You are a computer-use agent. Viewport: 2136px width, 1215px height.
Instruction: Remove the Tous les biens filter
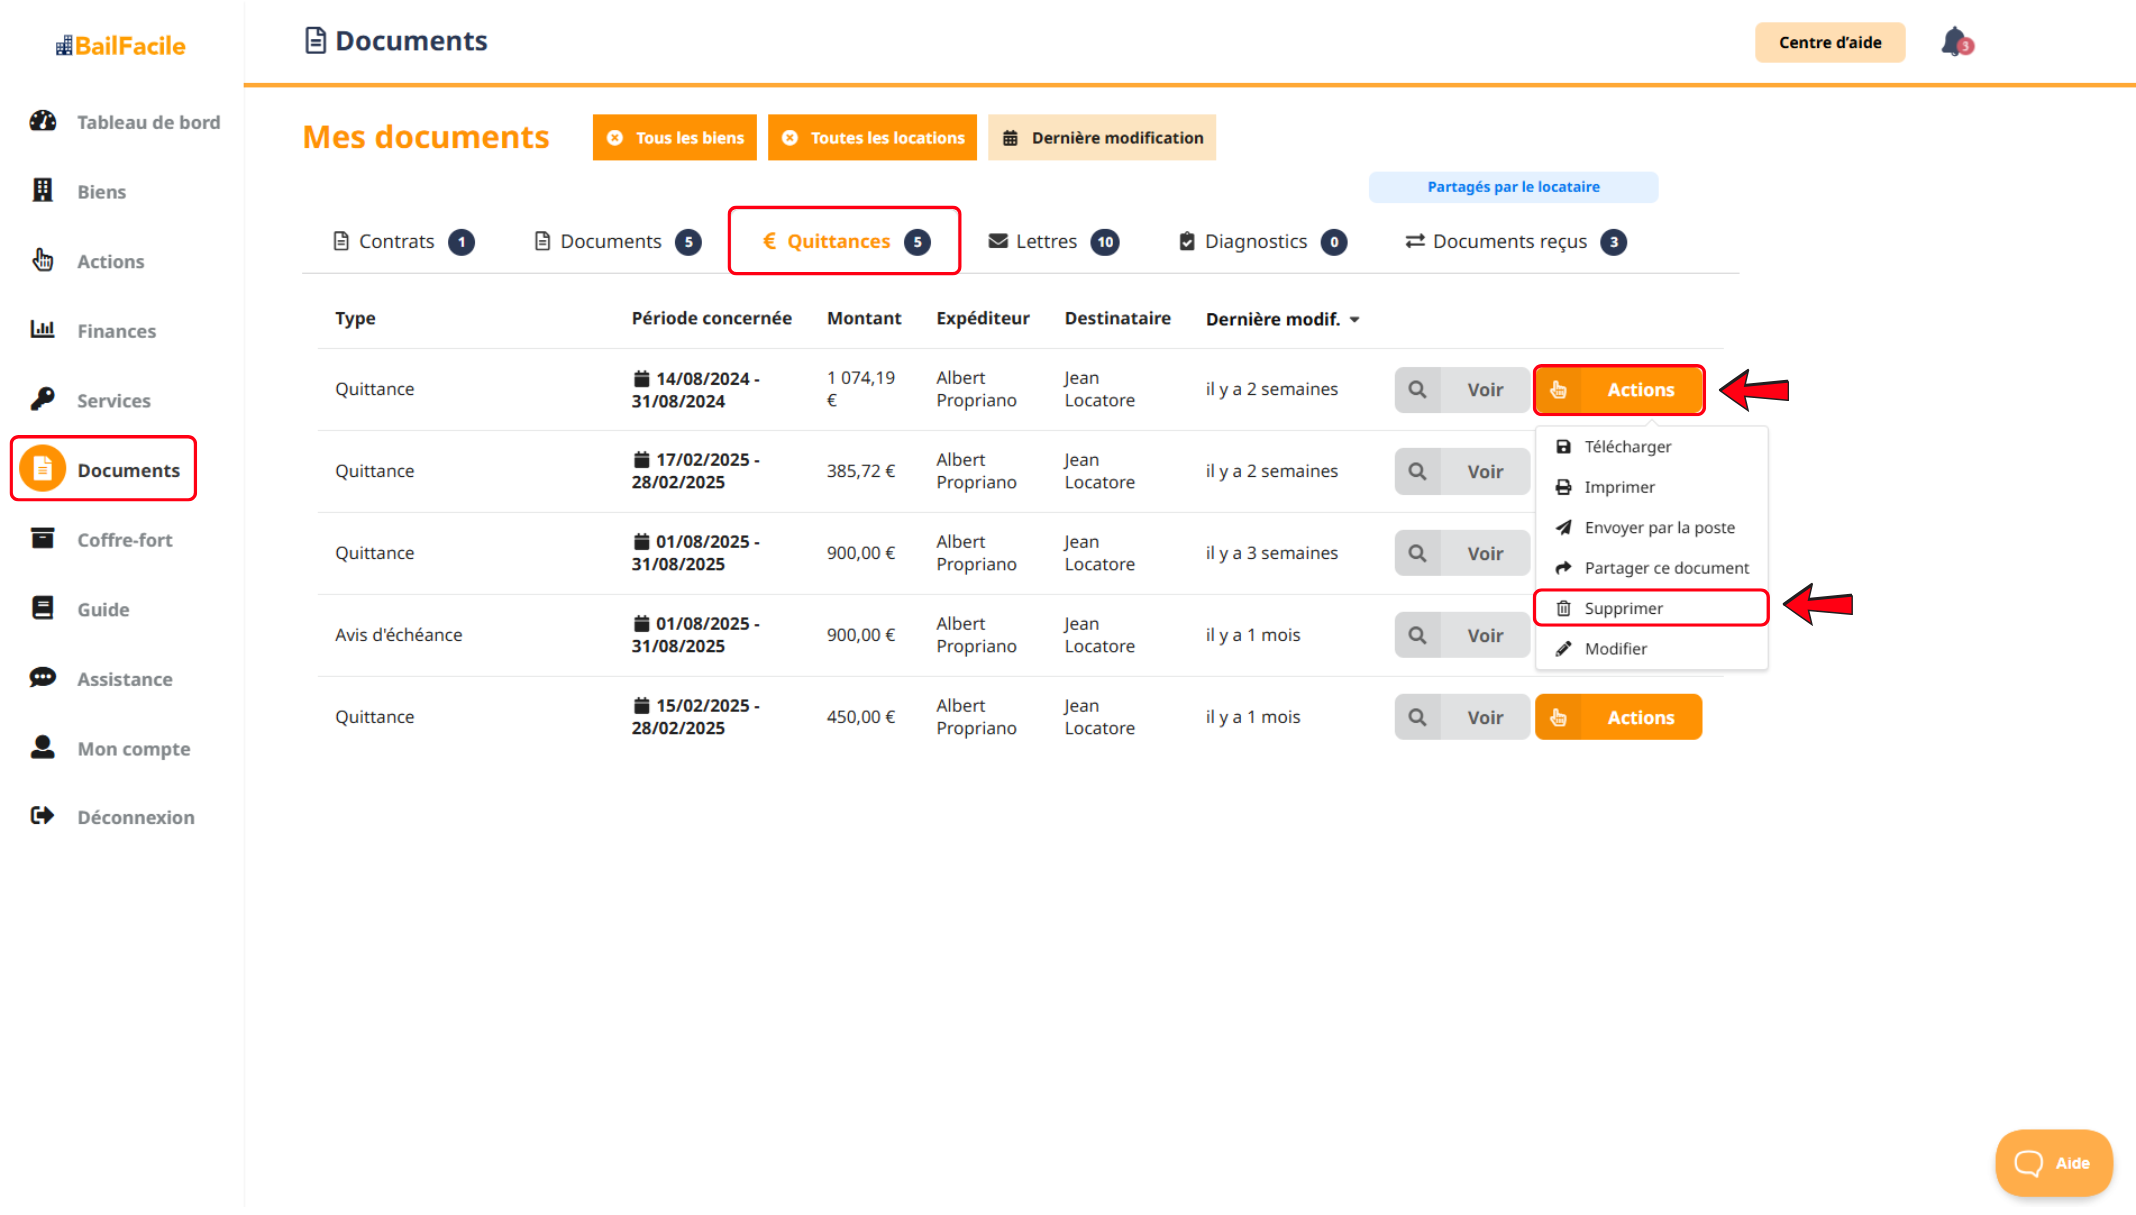pos(615,138)
